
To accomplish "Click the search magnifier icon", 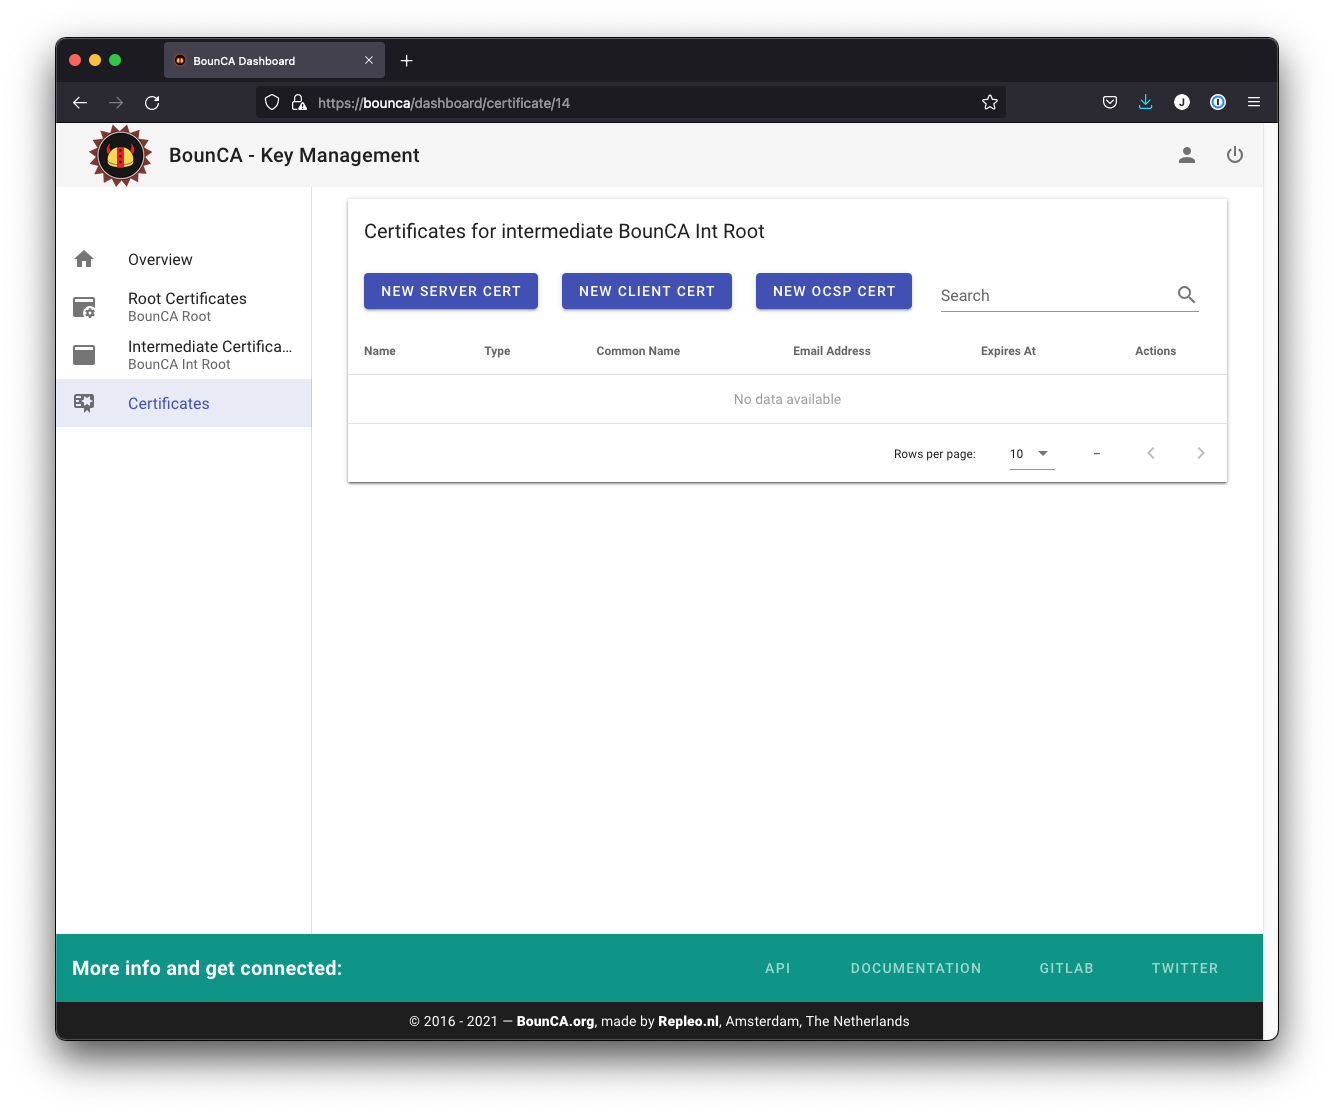I will point(1186,294).
